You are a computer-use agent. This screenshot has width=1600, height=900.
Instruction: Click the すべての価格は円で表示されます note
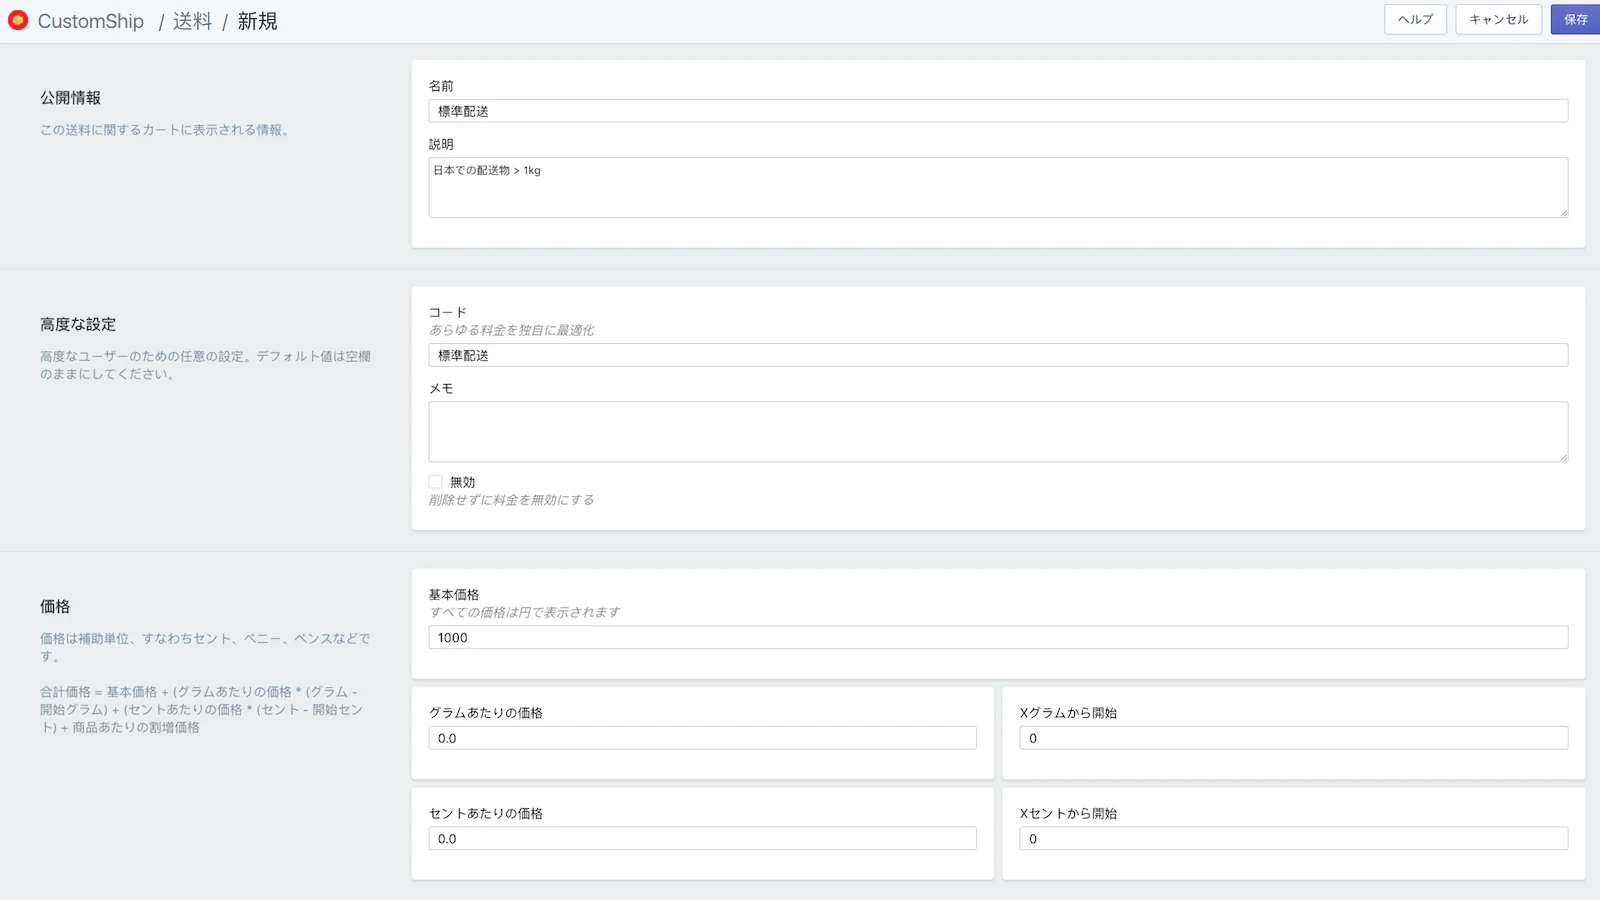click(x=524, y=612)
